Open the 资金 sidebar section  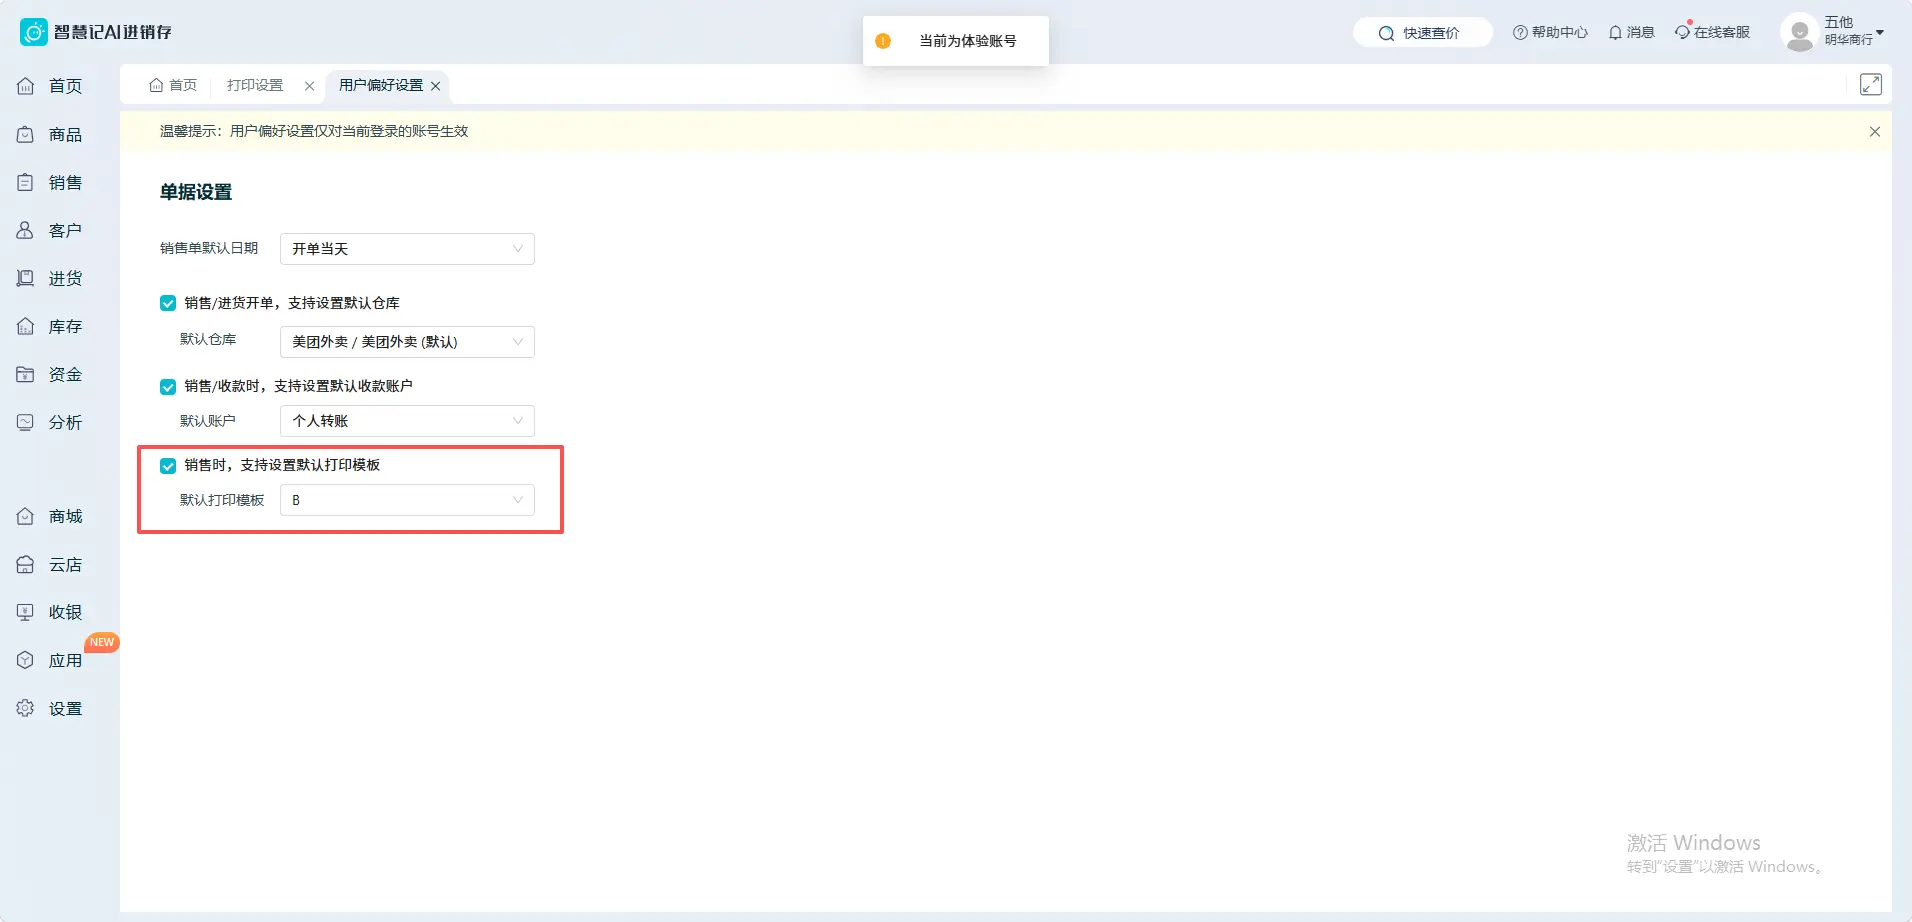(50, 374)
